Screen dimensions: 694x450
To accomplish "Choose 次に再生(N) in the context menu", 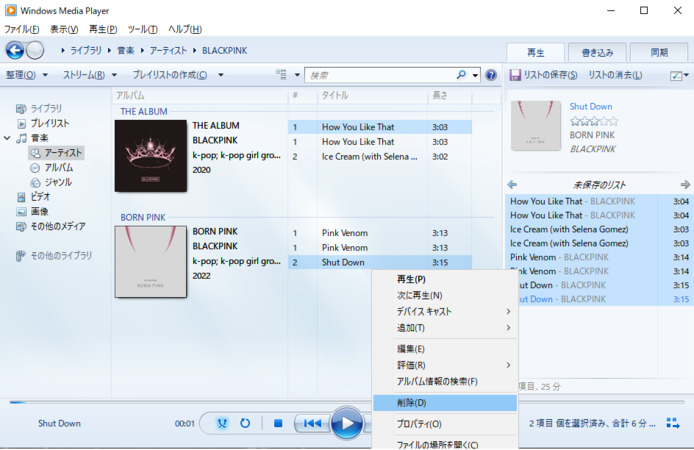I will click(445, 295).
